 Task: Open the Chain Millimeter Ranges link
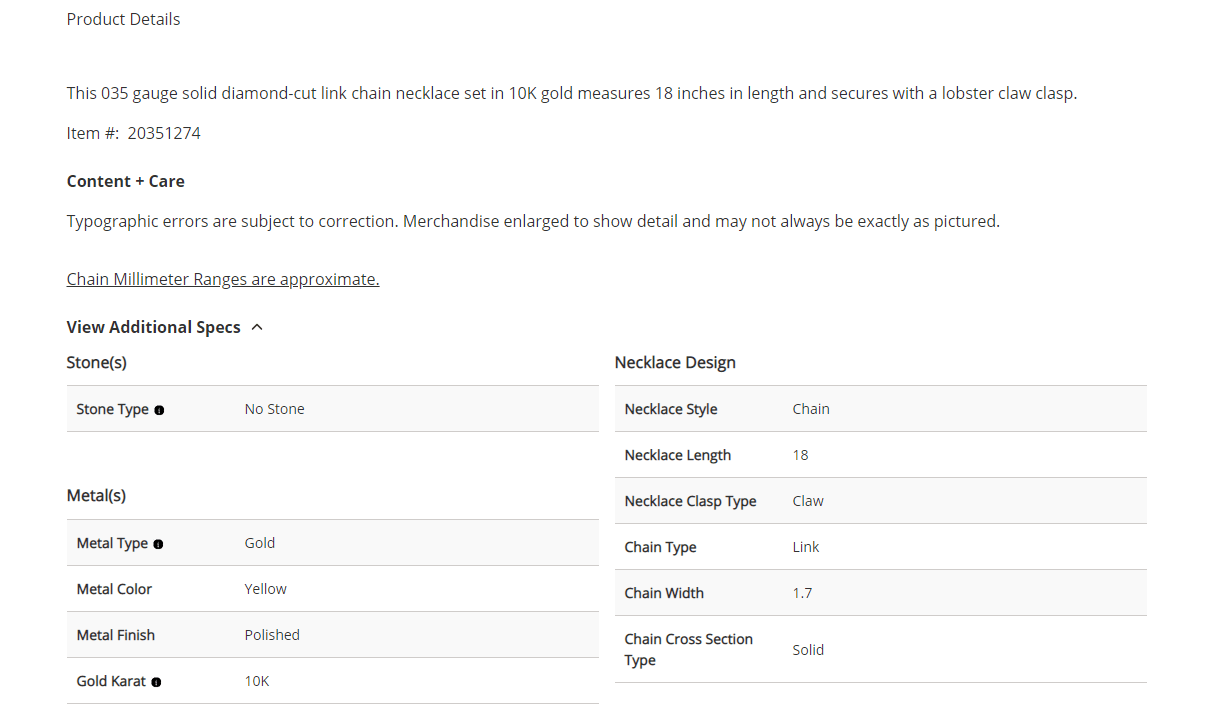pyautogui.click(x=223, y=279)
